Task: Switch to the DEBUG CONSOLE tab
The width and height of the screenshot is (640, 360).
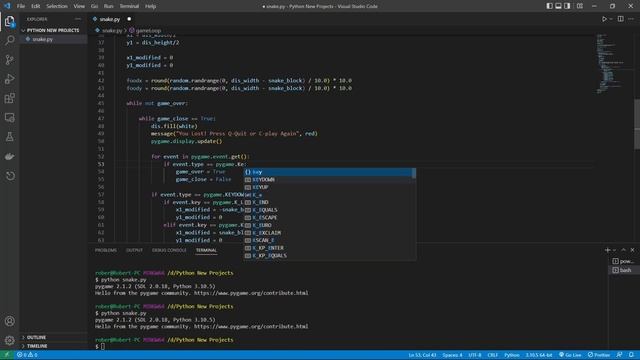Action: 169,250
